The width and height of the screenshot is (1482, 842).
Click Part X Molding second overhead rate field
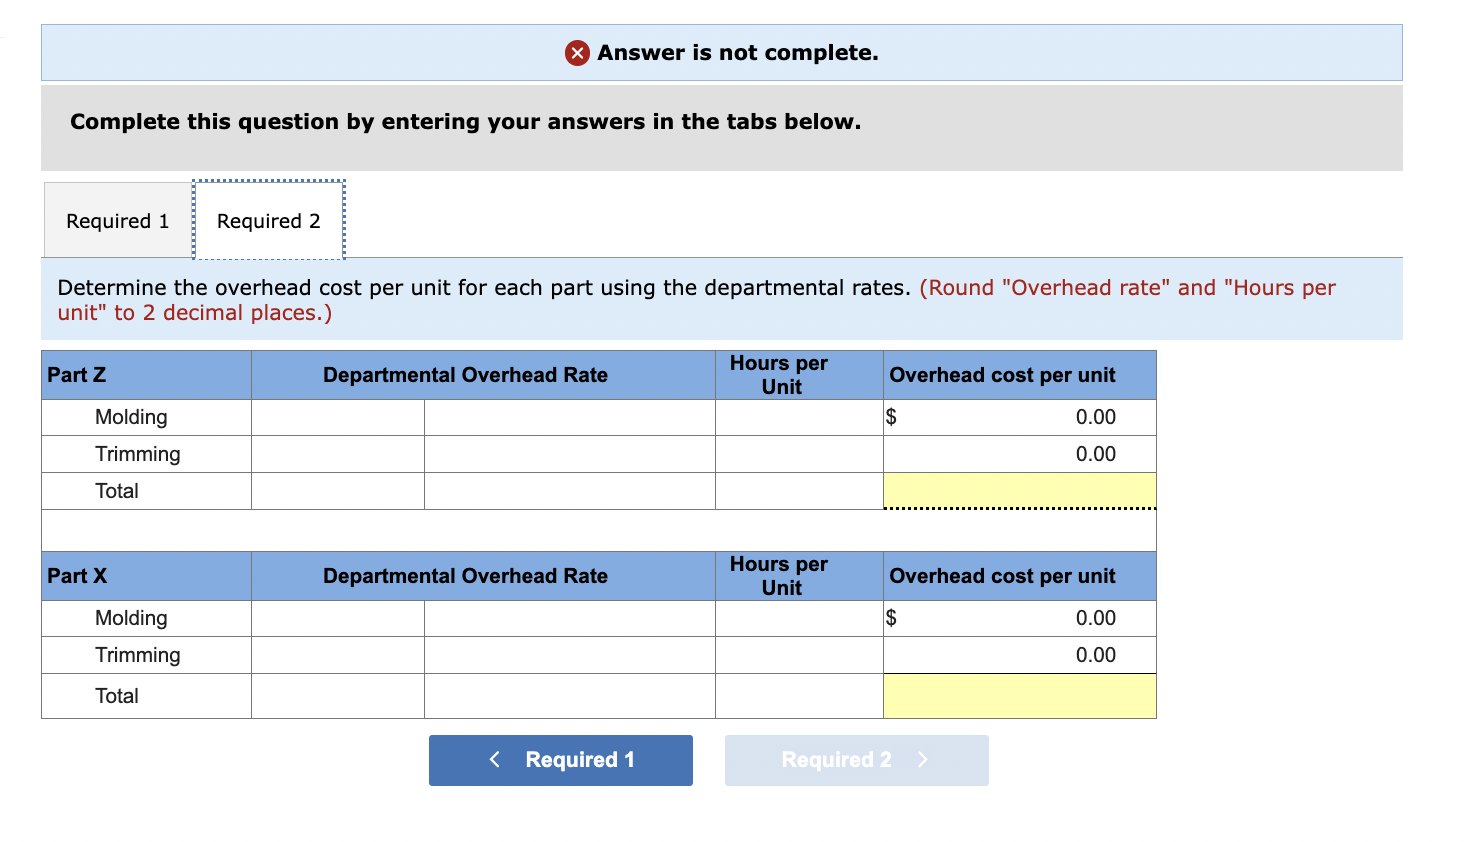[570, 619]
